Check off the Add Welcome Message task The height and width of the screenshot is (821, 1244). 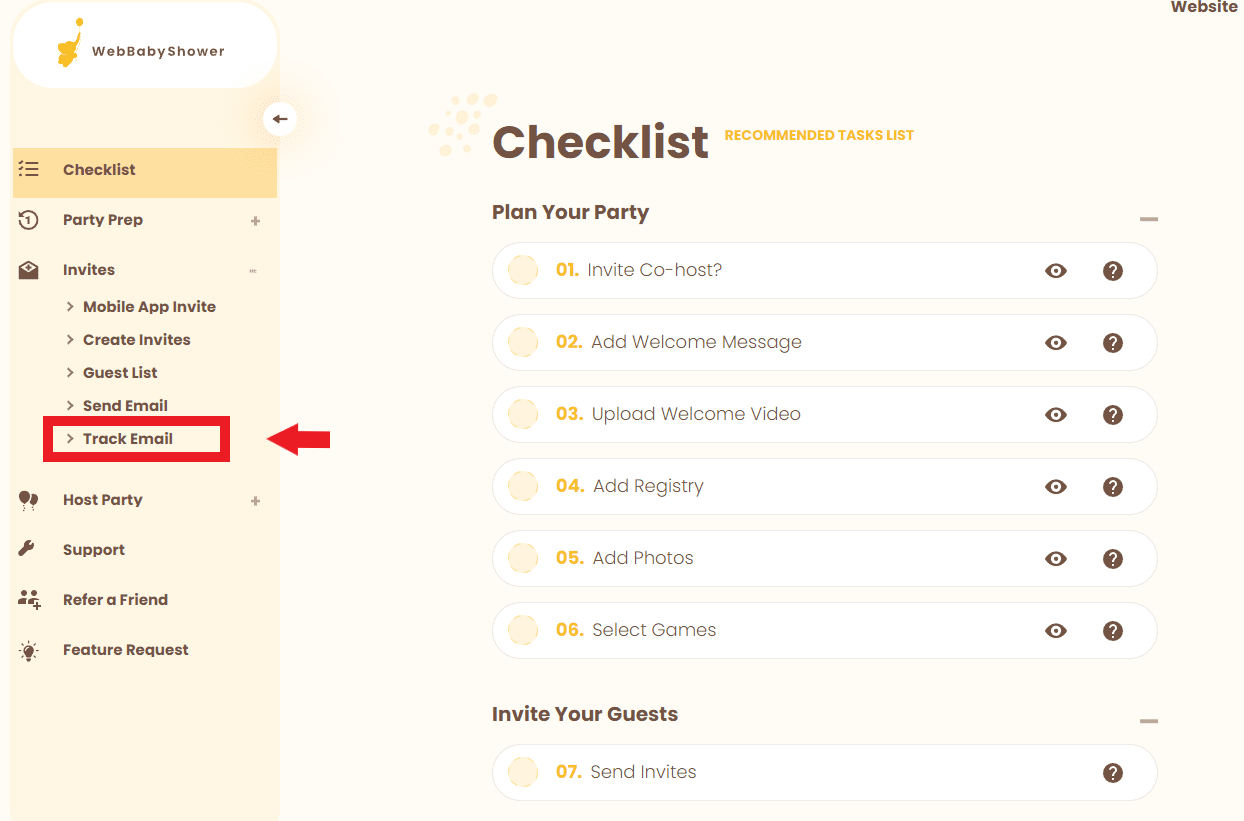tap(523, 342)
